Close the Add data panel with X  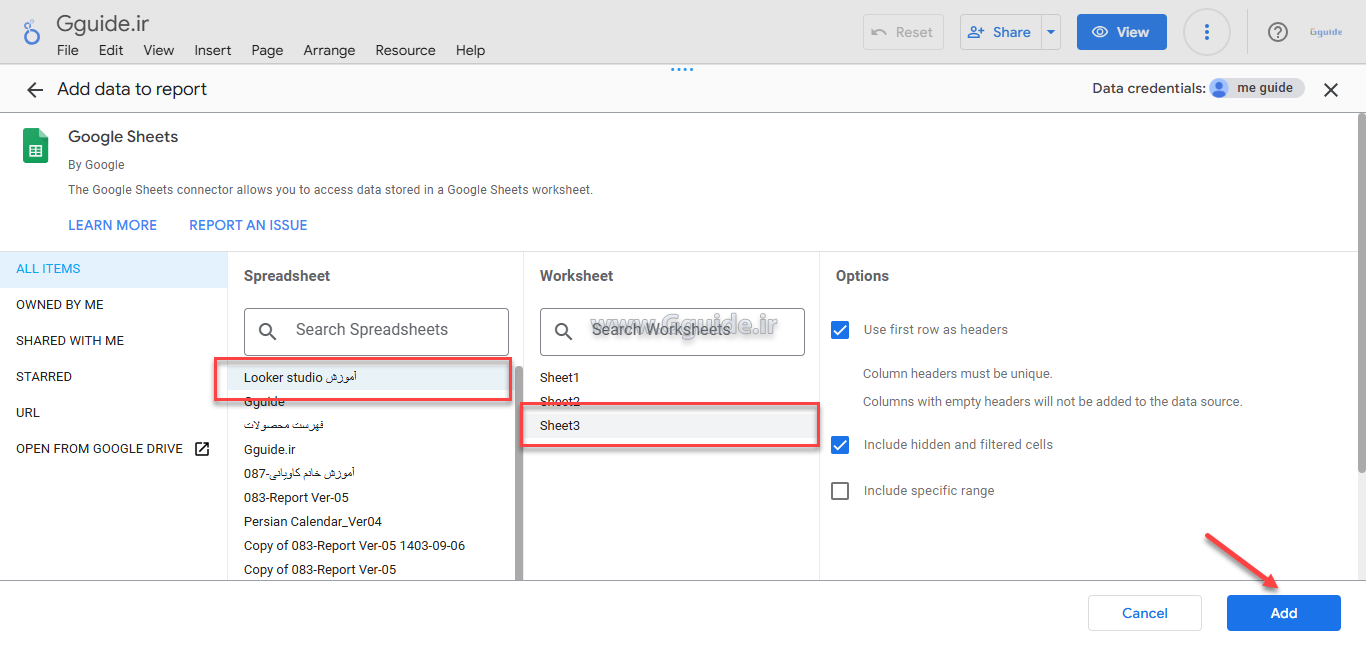1330,90
